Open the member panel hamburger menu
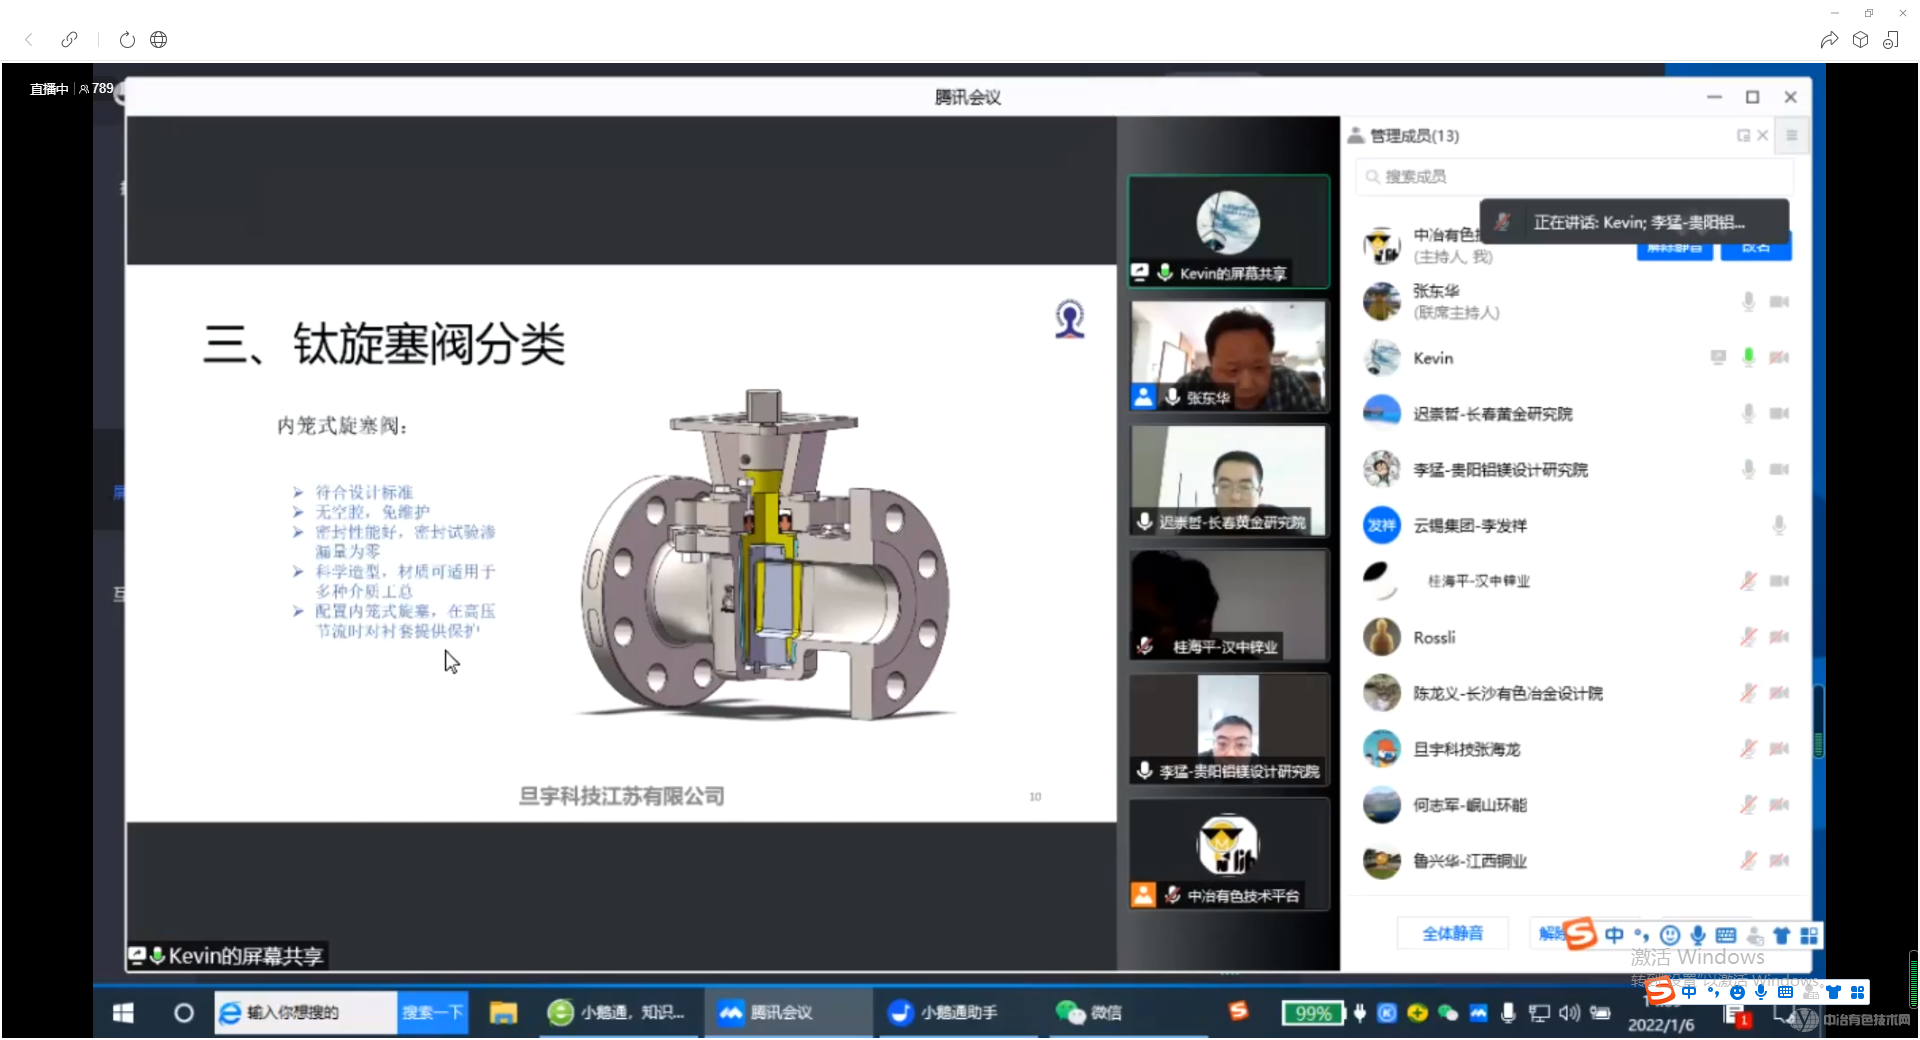 (1791, 136)
